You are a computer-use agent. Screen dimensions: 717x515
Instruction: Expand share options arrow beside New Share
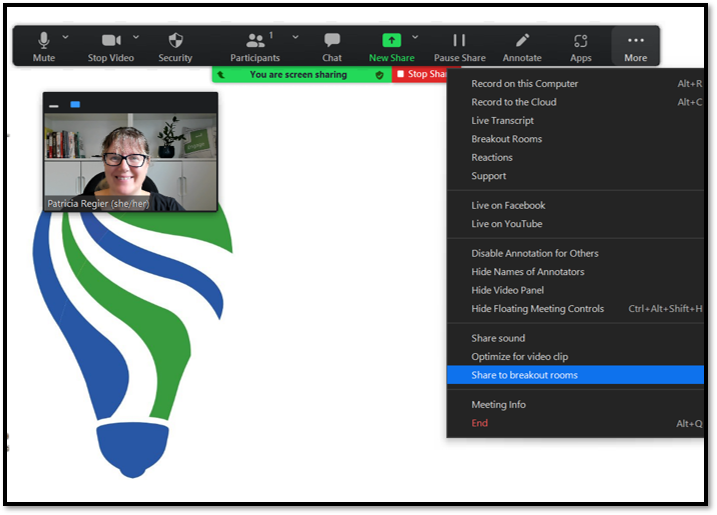tap(415, 37)
